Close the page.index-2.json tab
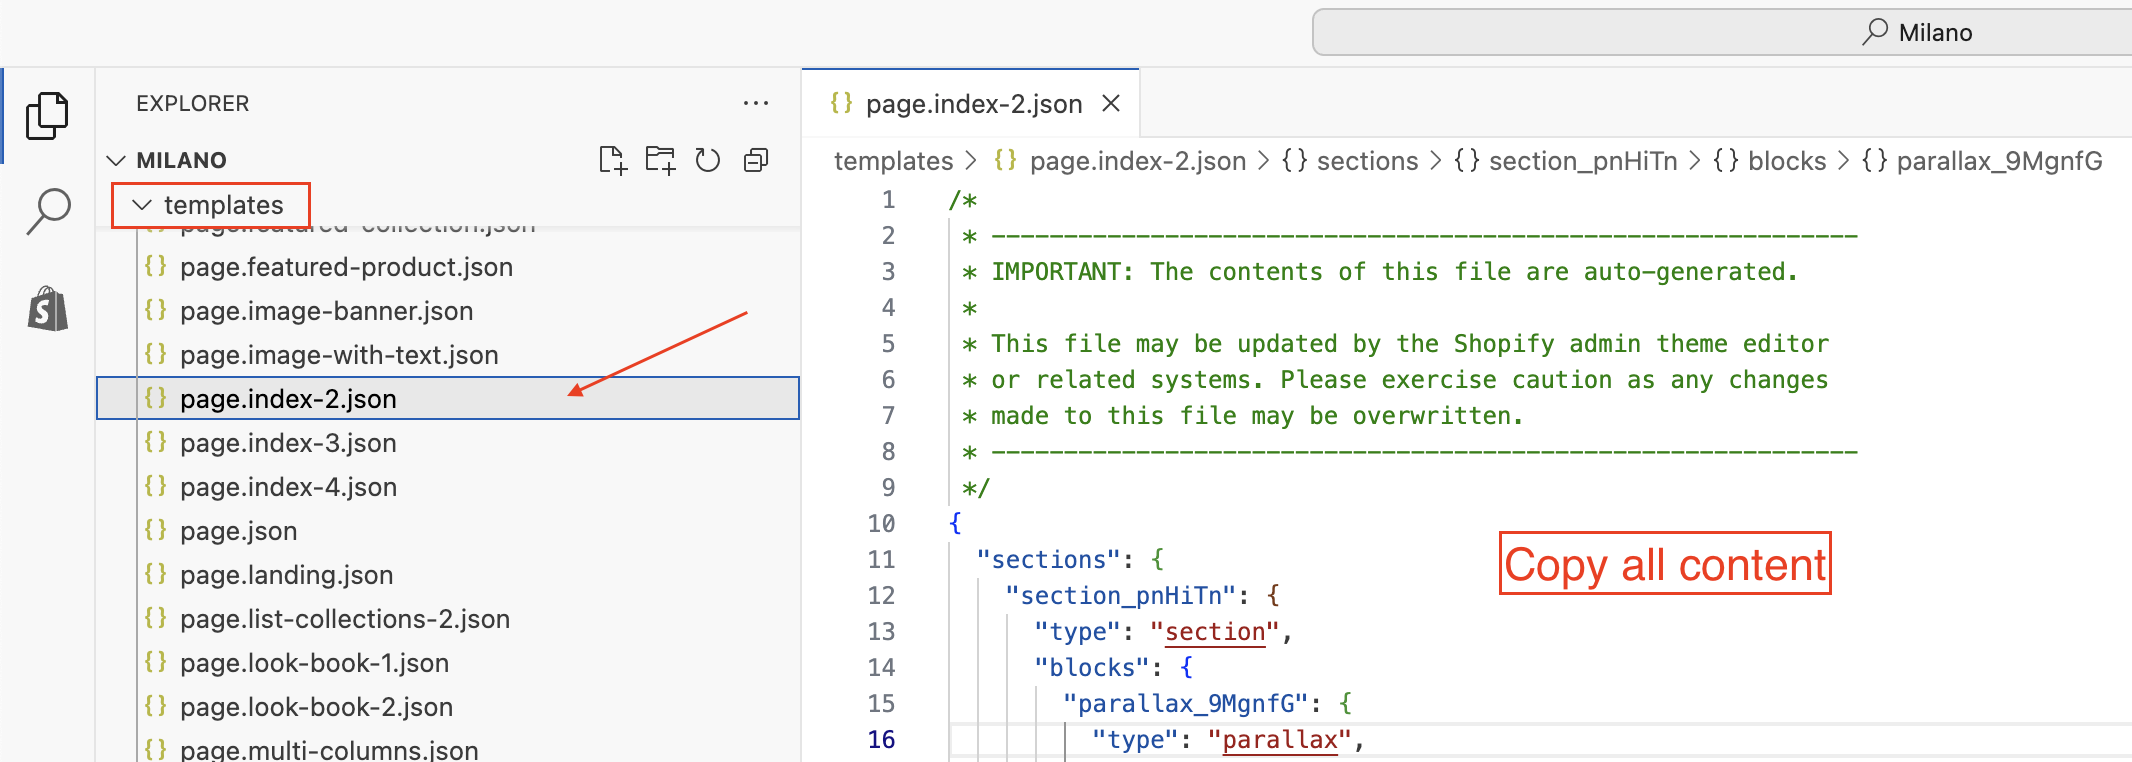This screenshot has width=2132, height=762. pos(1110,104)
